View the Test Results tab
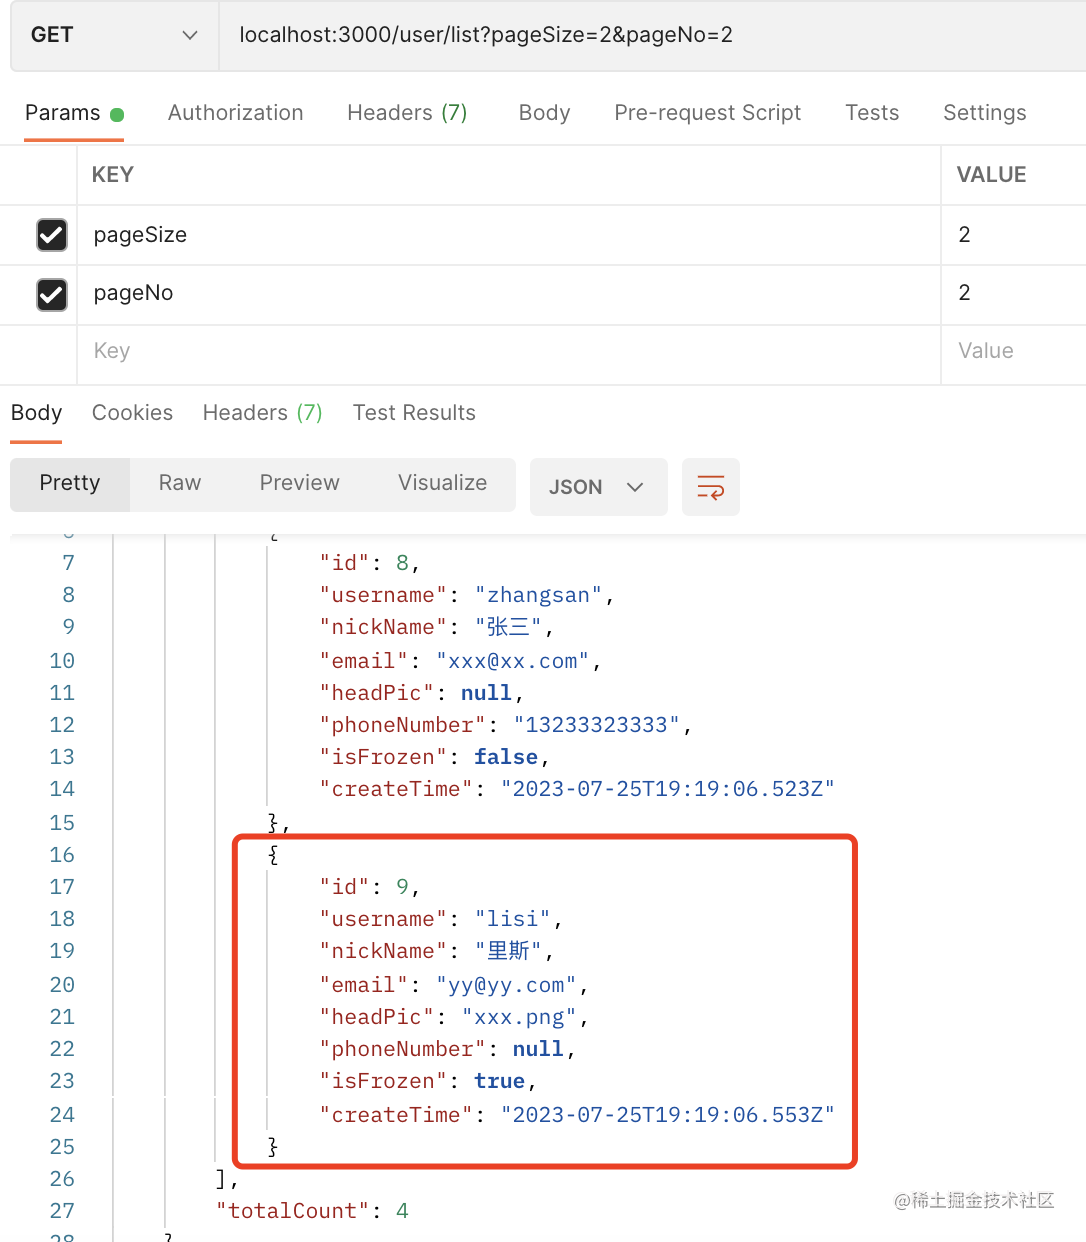 (x=414, y=413)
